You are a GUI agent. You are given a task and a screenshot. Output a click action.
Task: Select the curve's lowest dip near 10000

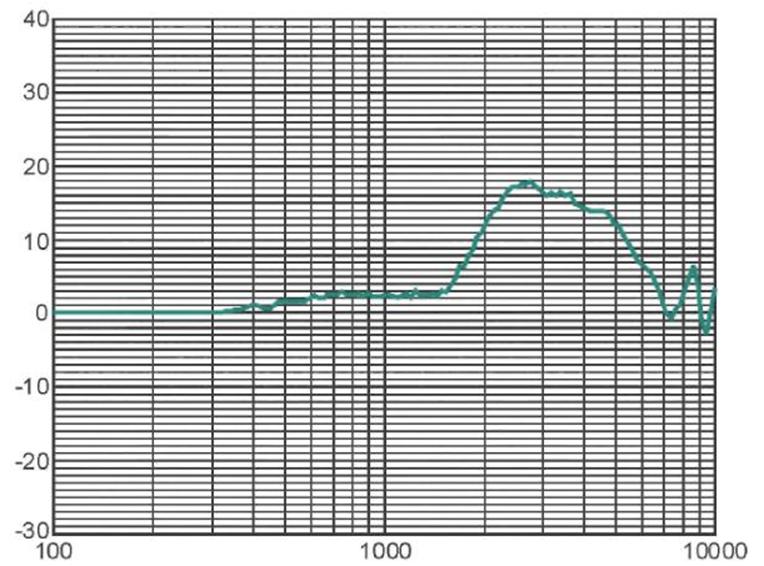(x=706, y=331)
